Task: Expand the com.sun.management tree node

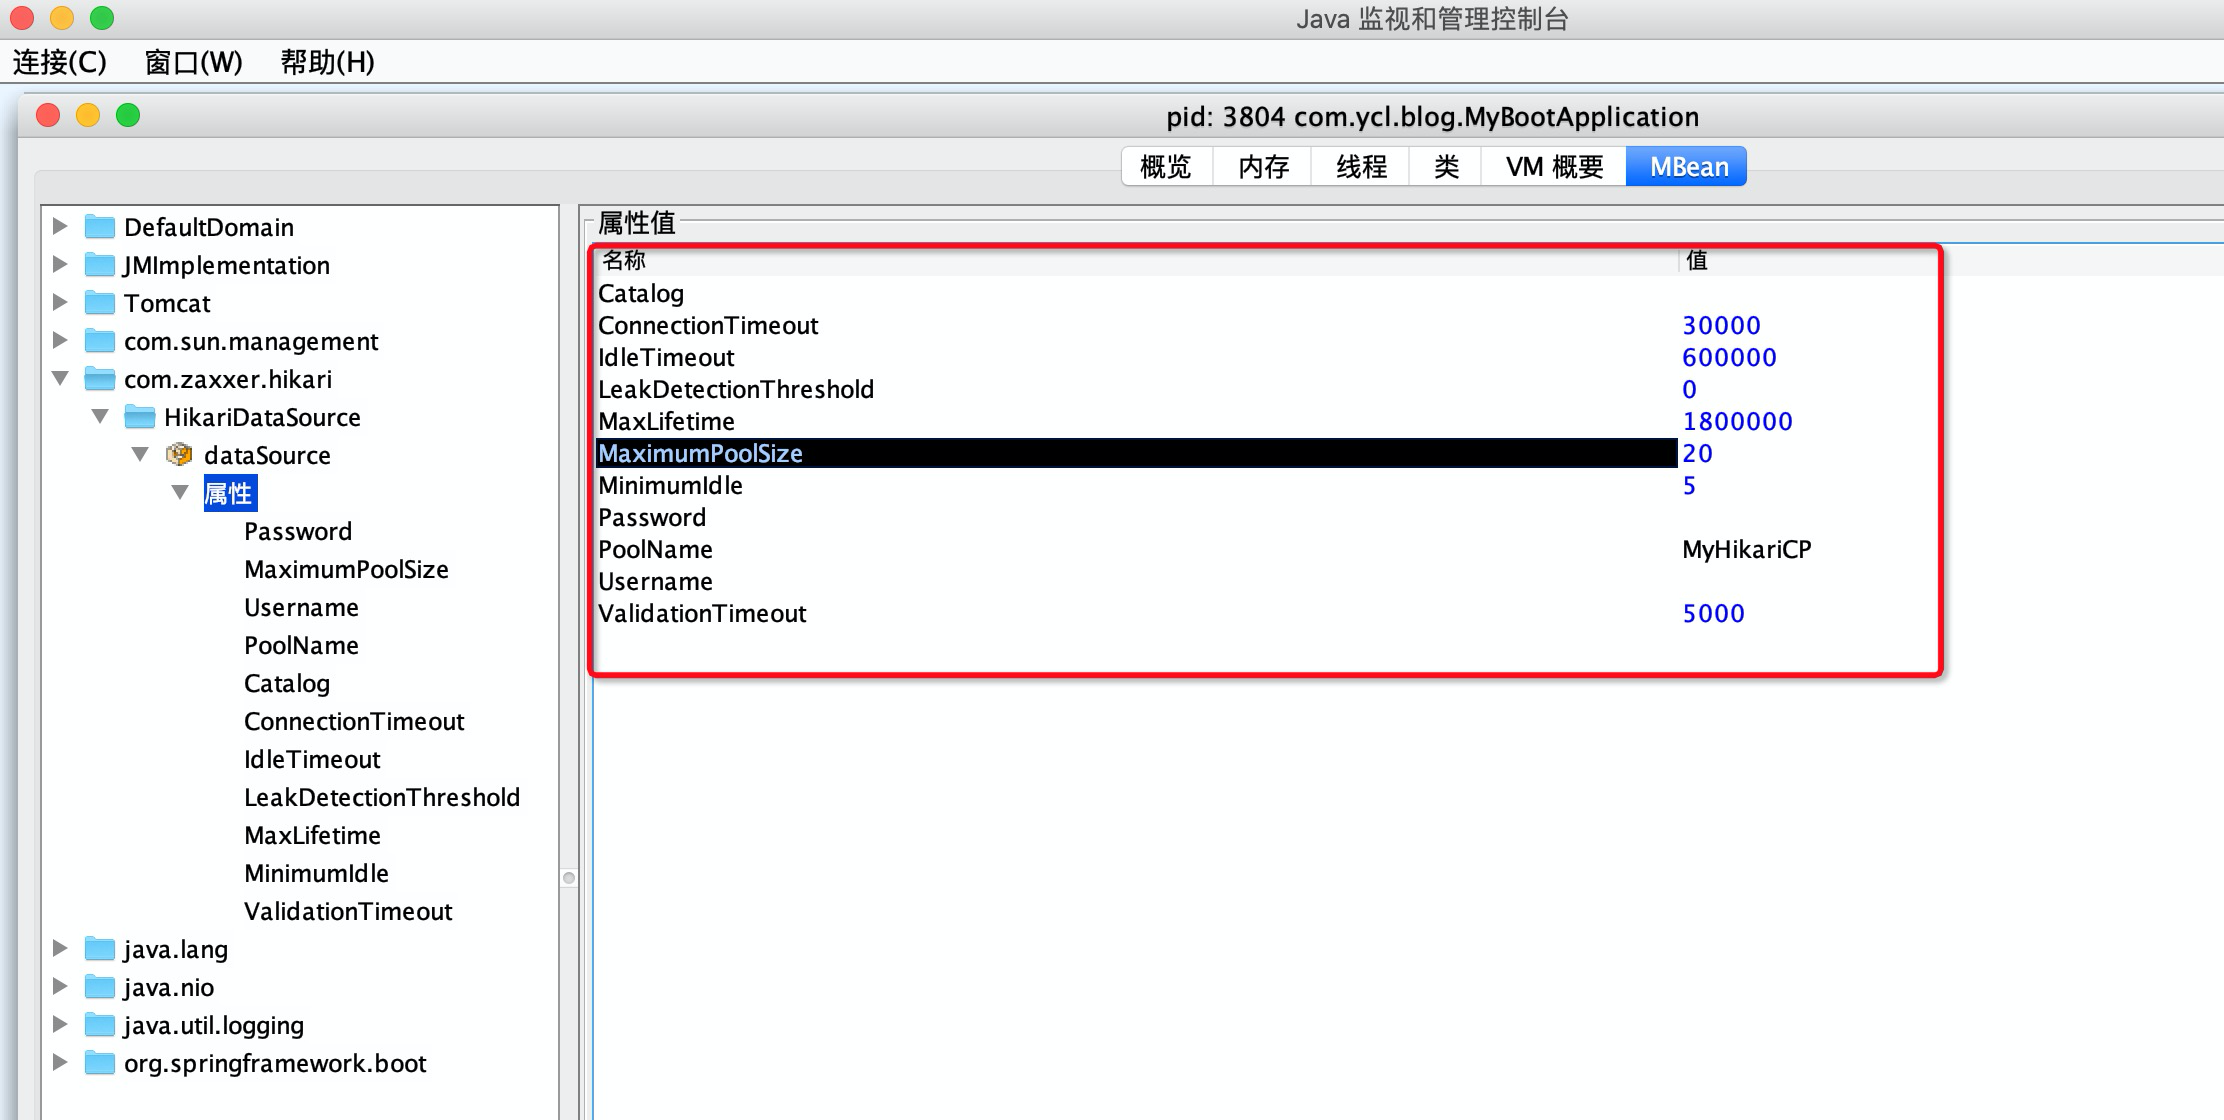Action: coord(60,341)
